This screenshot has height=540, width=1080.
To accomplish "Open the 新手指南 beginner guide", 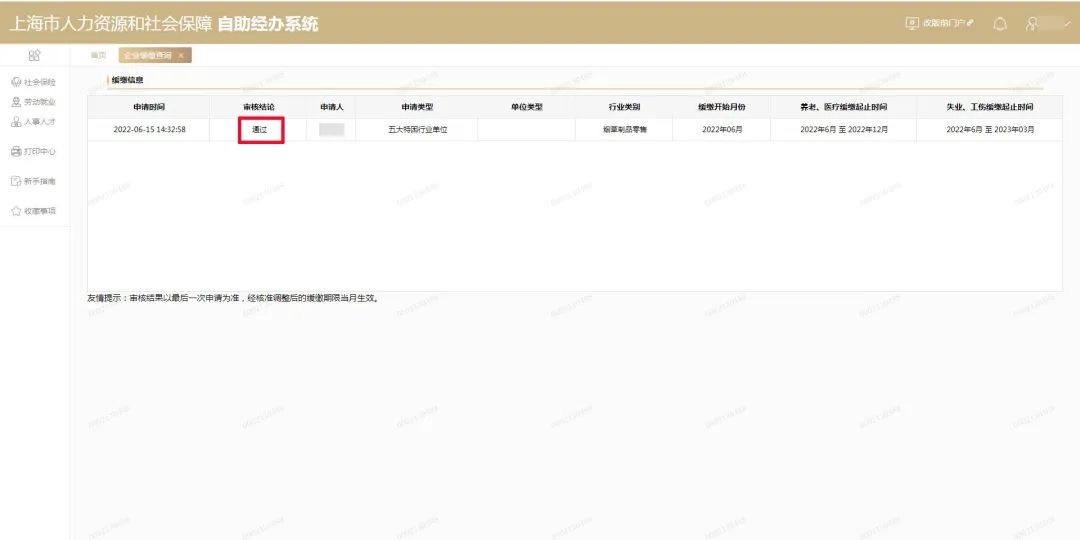I will coord(34,181).
